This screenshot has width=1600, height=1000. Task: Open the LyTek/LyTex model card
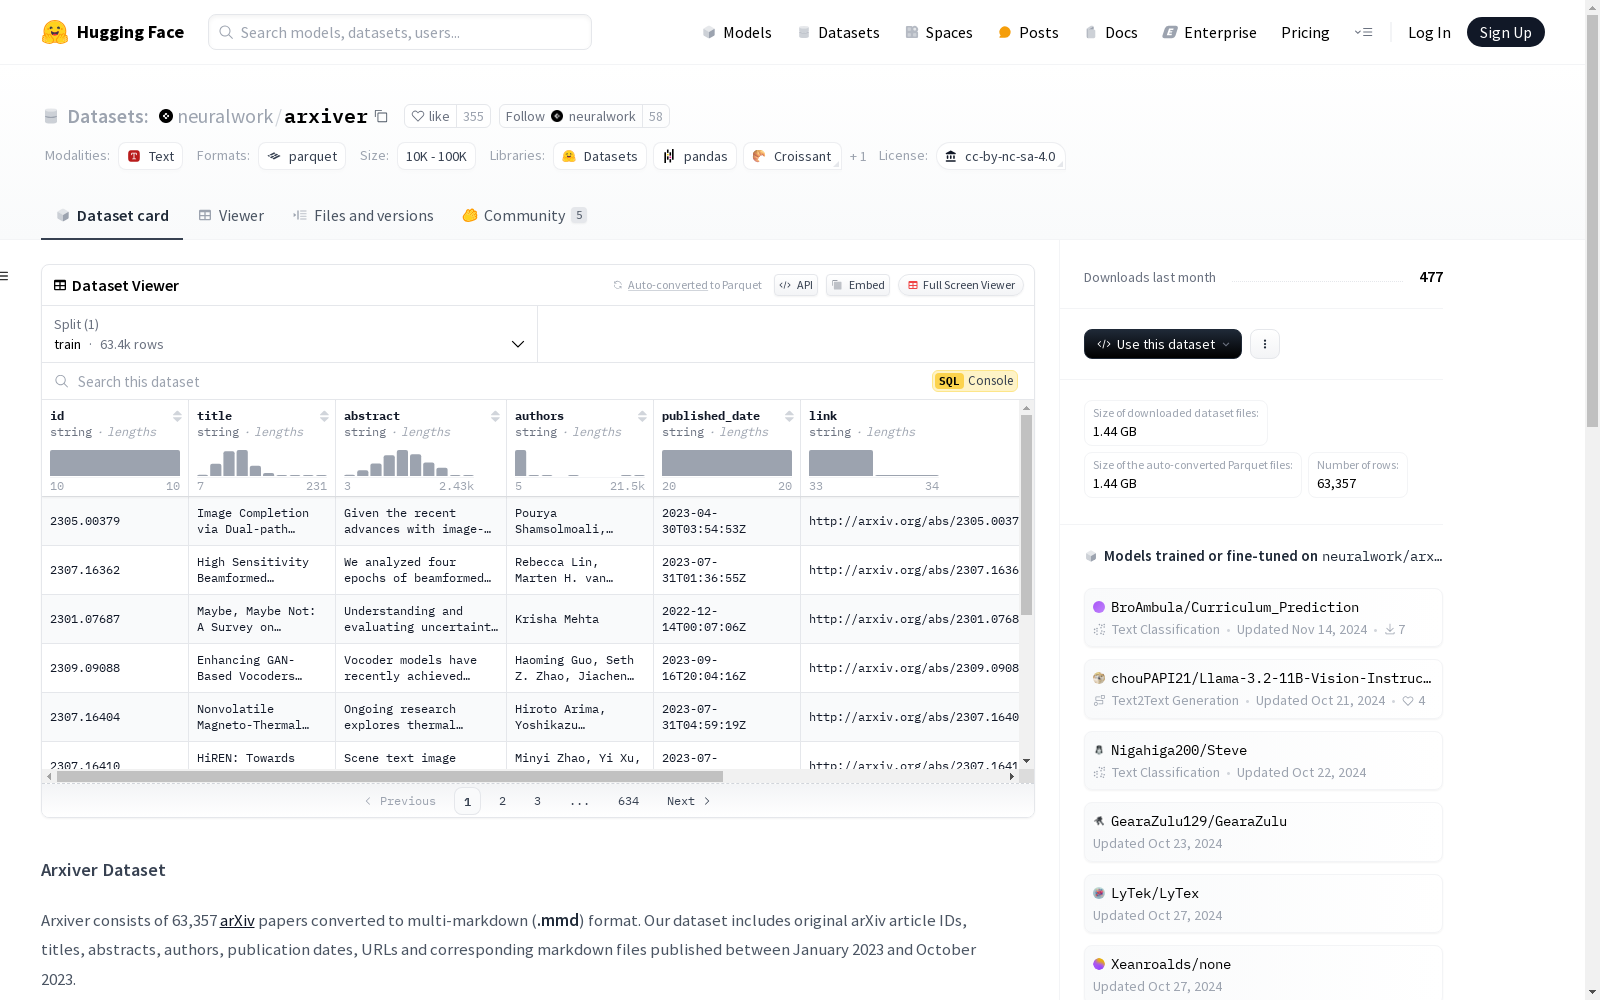click(1263, 904)
